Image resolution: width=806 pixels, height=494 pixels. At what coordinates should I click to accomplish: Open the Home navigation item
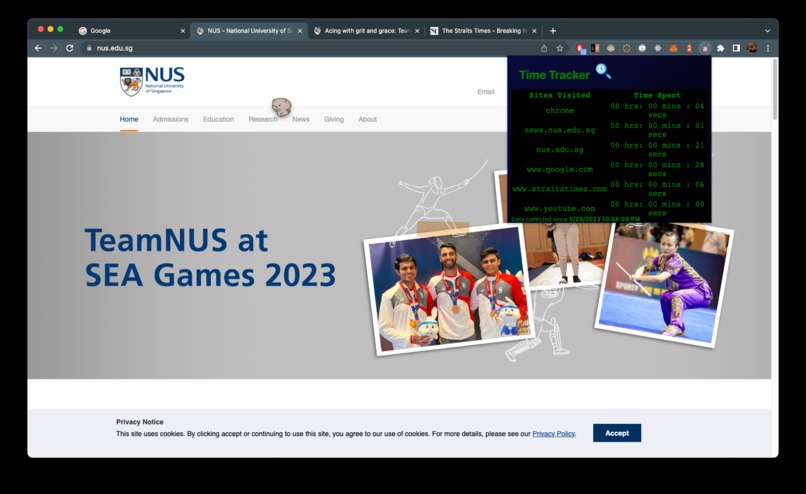[129, 119]
